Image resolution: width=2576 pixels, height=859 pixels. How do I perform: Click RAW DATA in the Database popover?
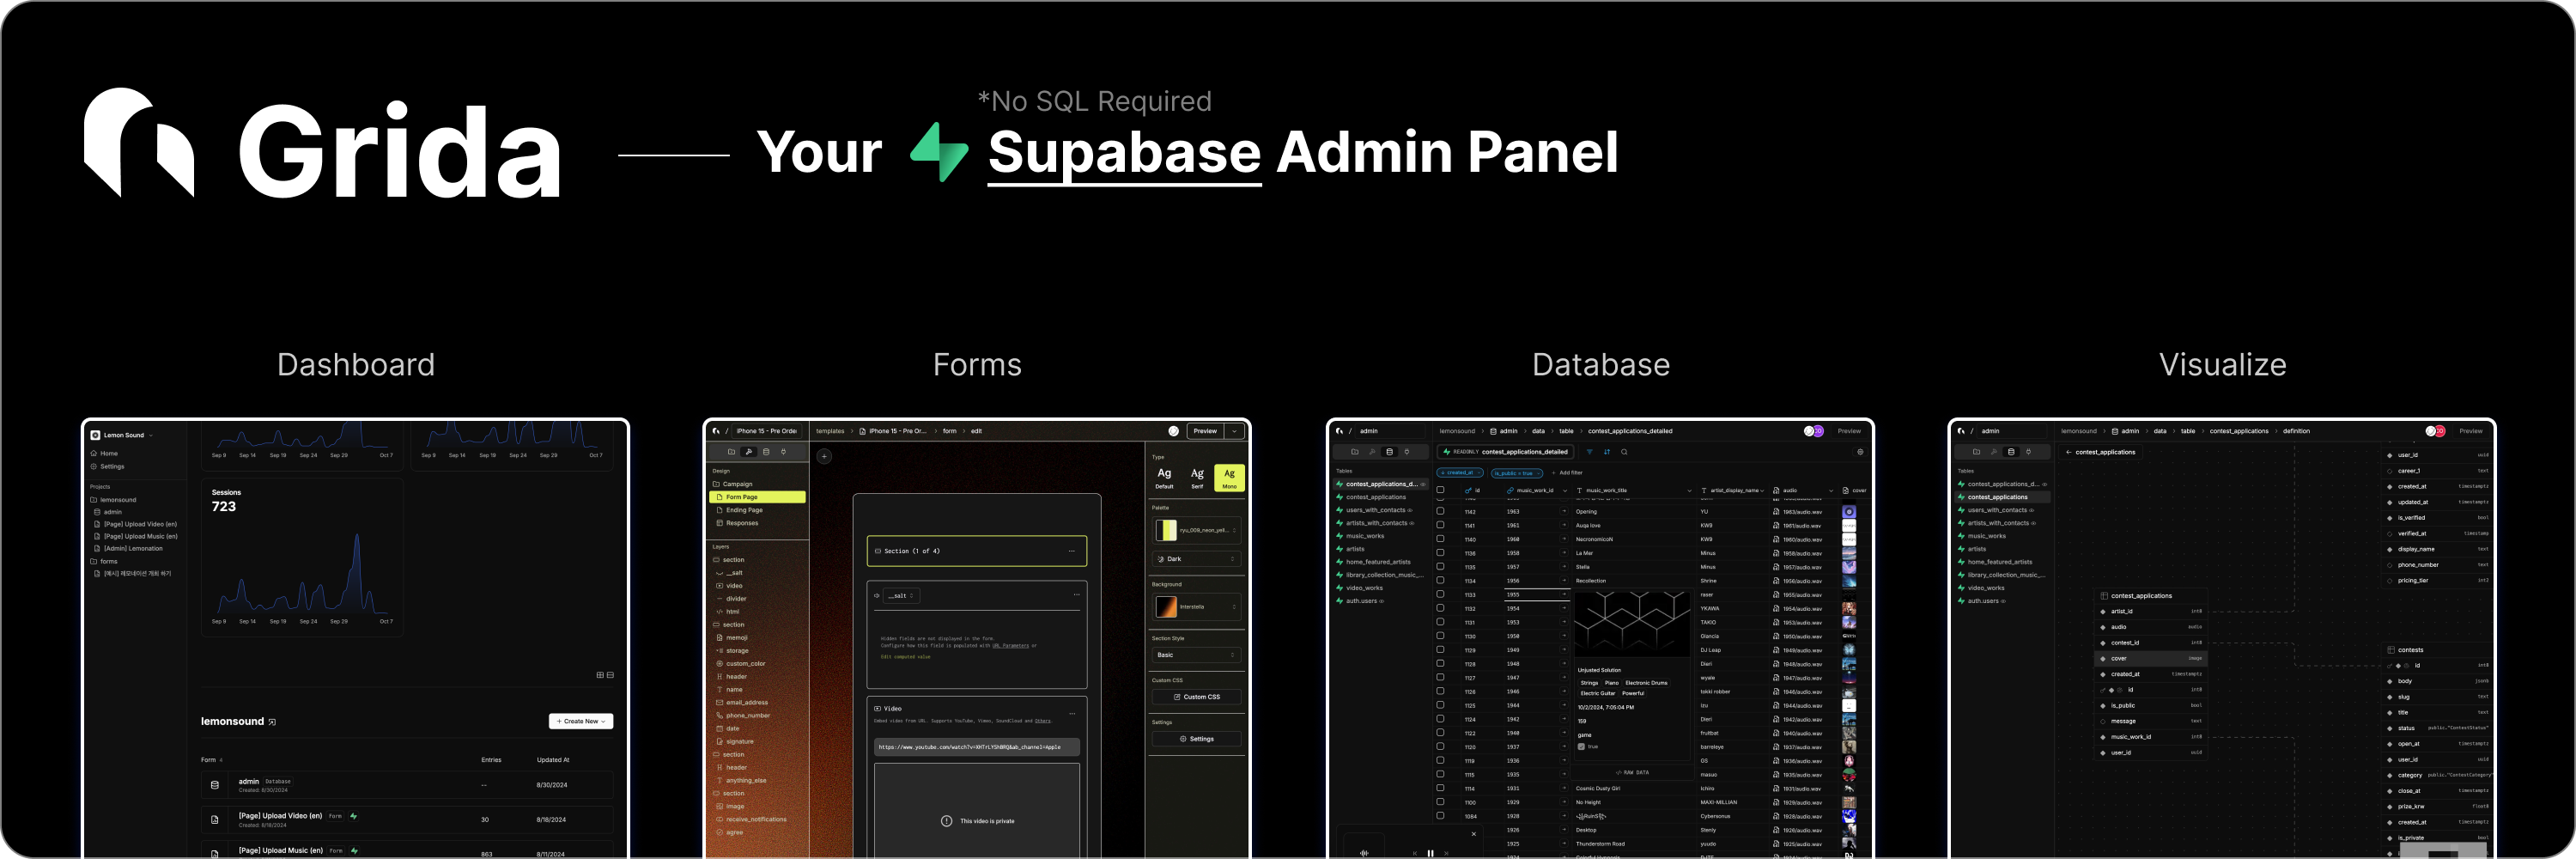tap(1632, 773)
